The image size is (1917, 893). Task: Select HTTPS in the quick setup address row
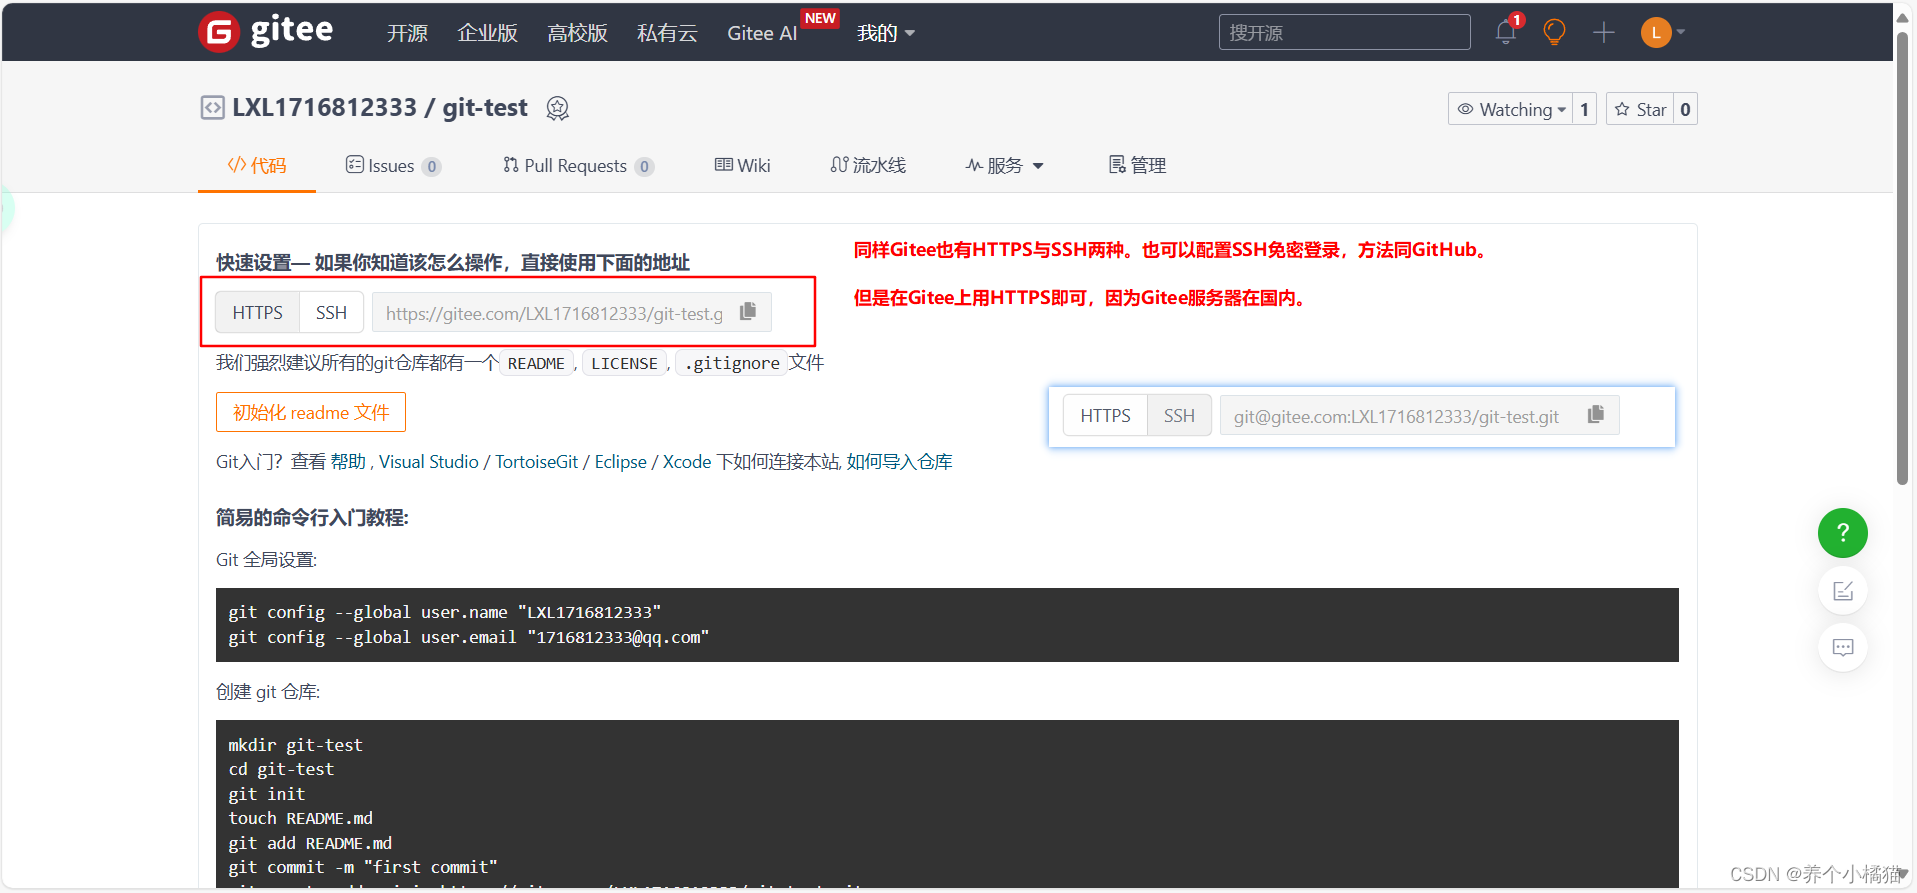pos(258,312)
